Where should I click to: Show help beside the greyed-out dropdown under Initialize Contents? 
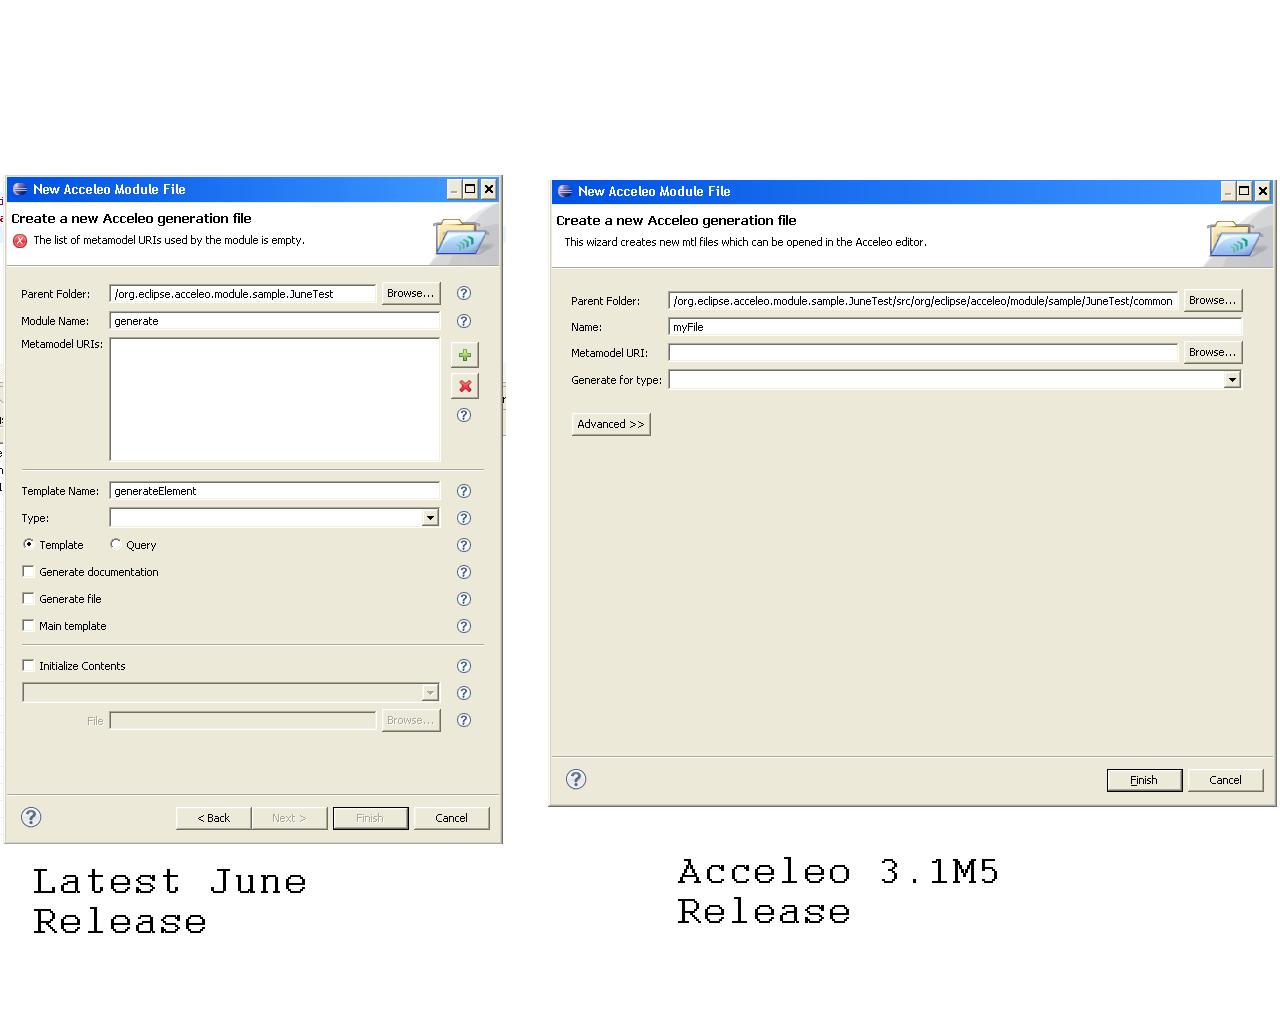(x=464, y=693)
